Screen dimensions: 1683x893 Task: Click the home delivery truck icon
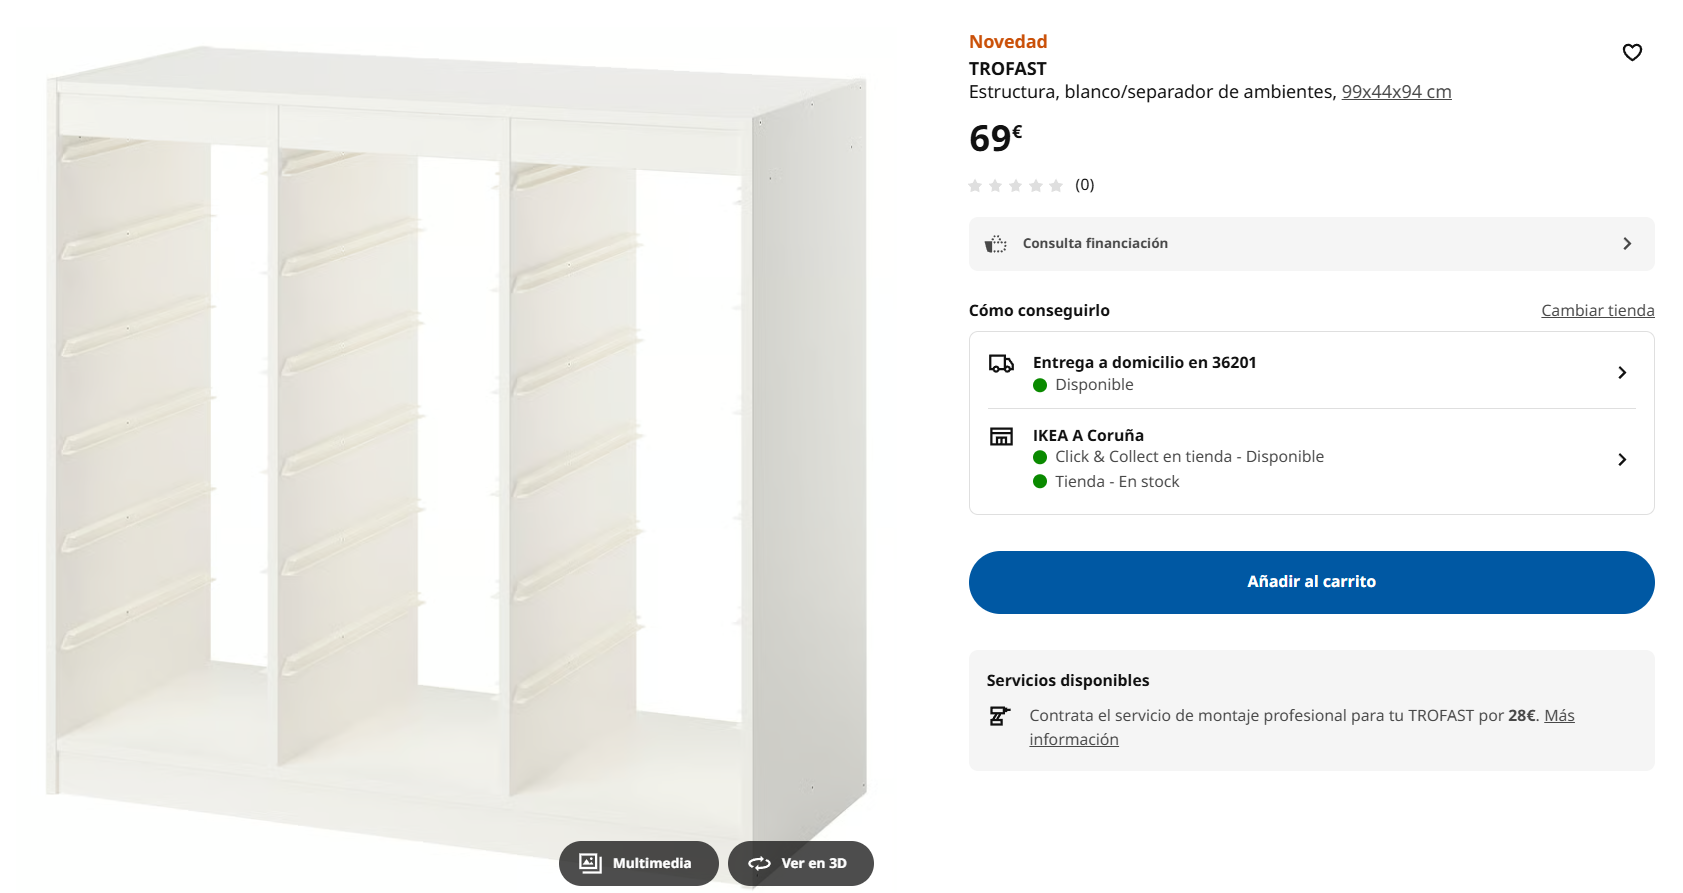1001,364
